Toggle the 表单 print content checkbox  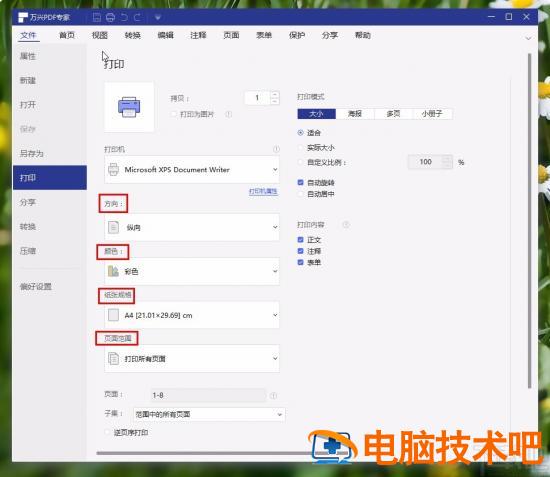(x=300, y=262)
